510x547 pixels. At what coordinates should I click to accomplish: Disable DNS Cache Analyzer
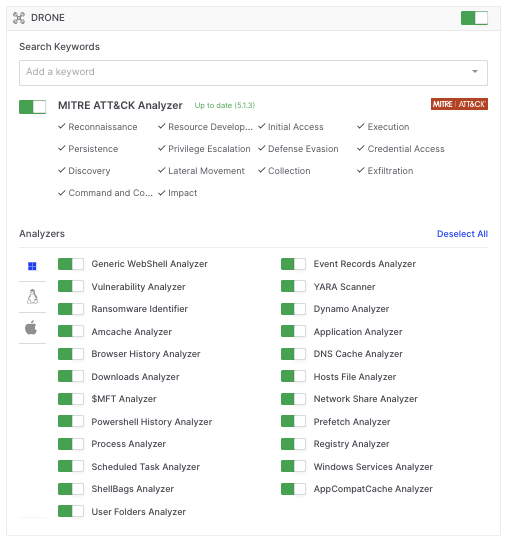click(x=293, y=354)
